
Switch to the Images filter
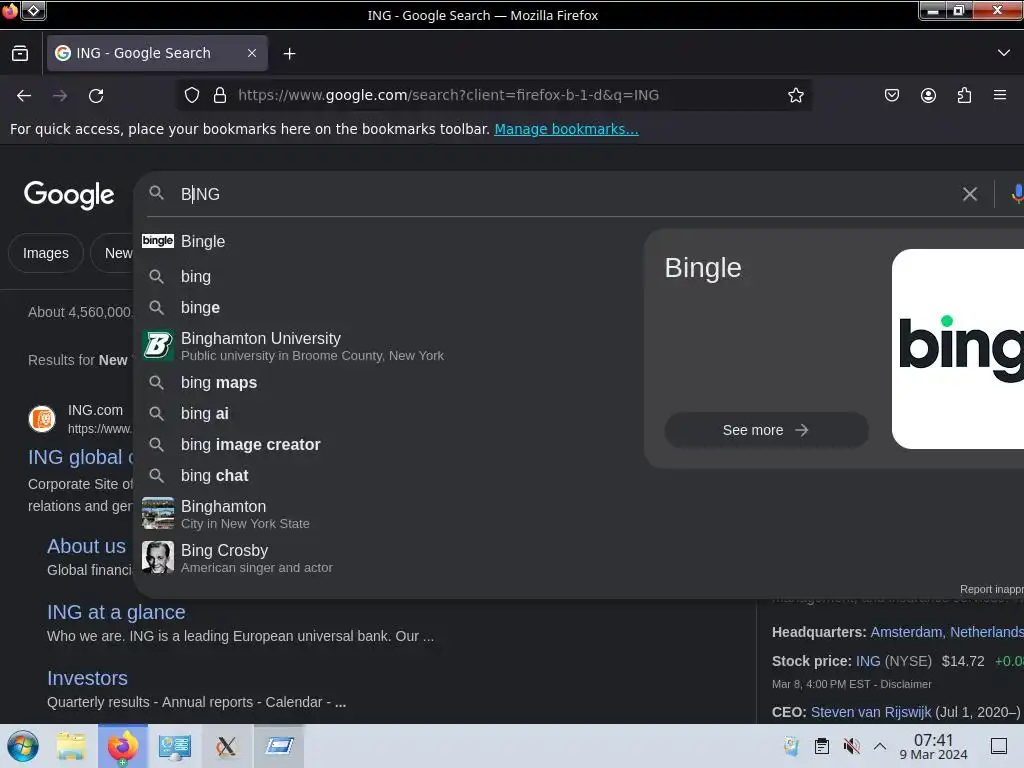coord(46,253)
